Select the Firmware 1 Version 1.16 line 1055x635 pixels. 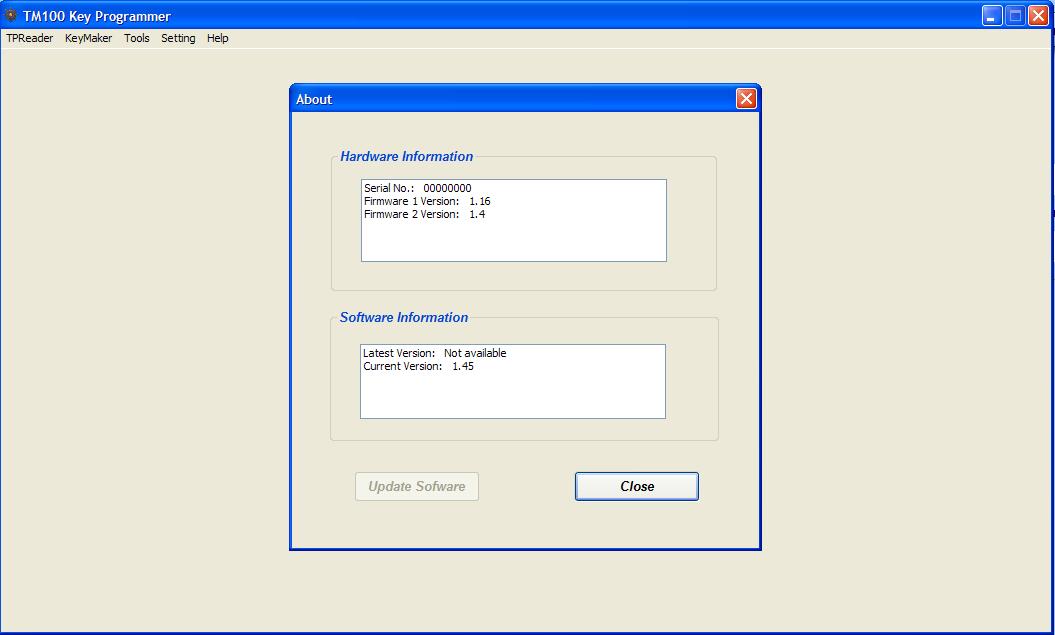[427, 201]
